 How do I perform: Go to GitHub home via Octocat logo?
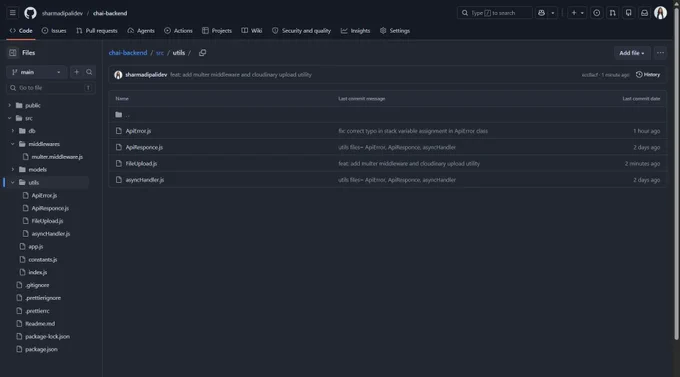(x=30, y=13)
